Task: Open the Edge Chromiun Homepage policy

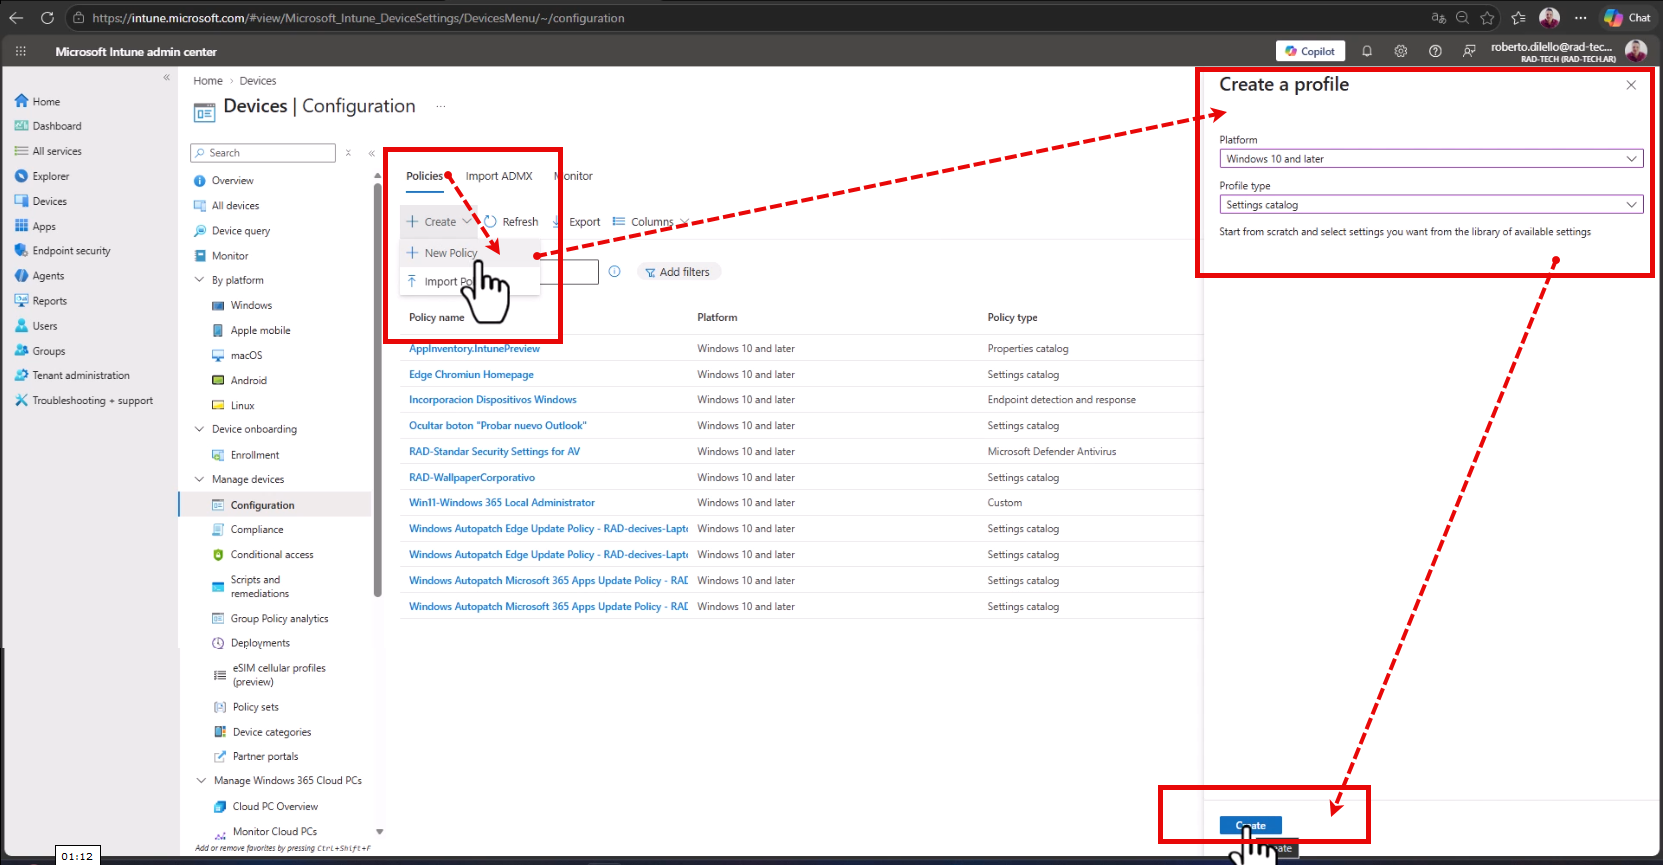Action: point(471,375)
